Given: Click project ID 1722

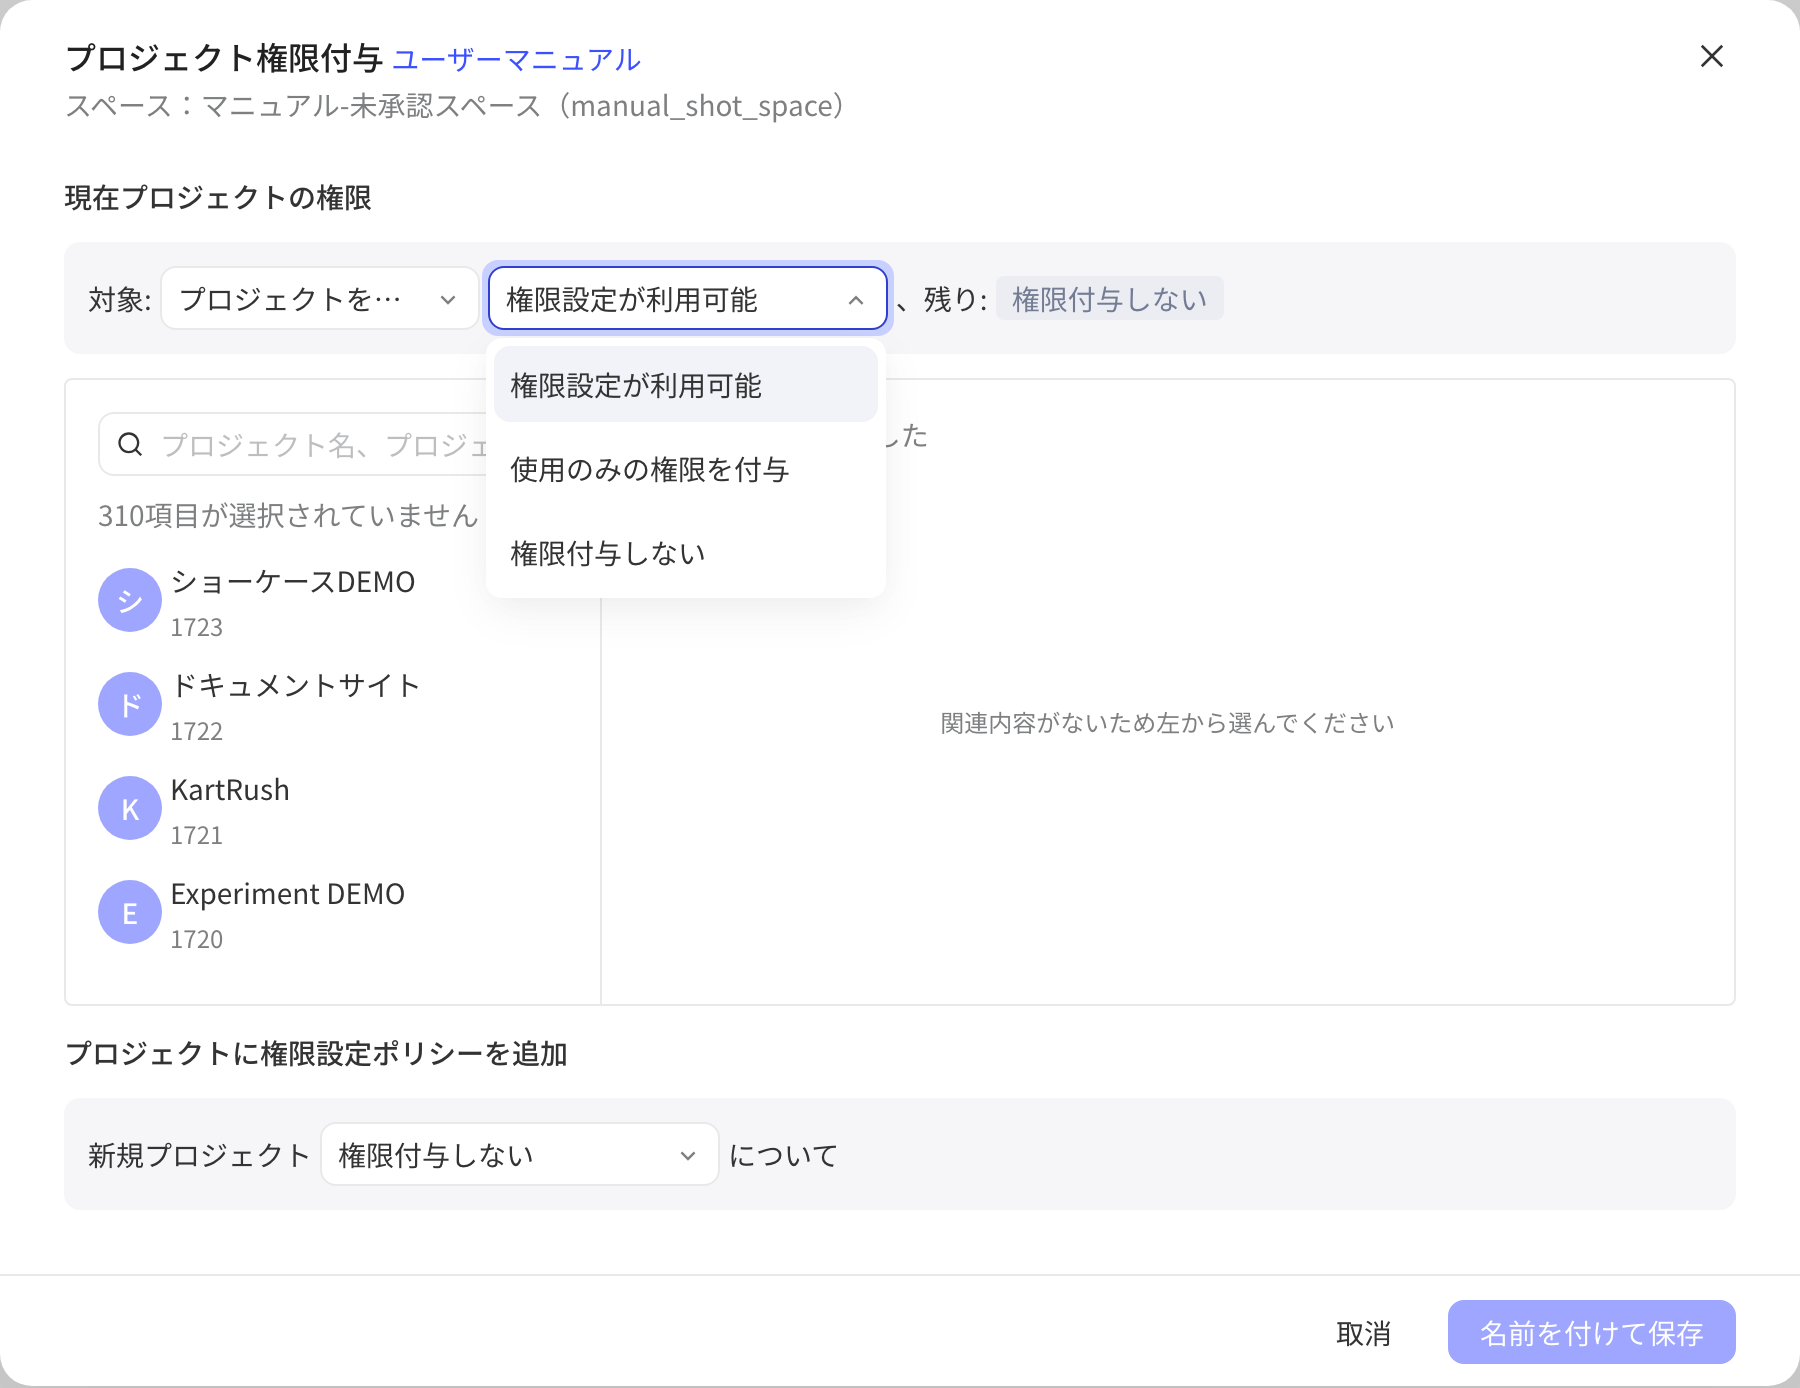Looking at the screenshot, I should point(197,731).
